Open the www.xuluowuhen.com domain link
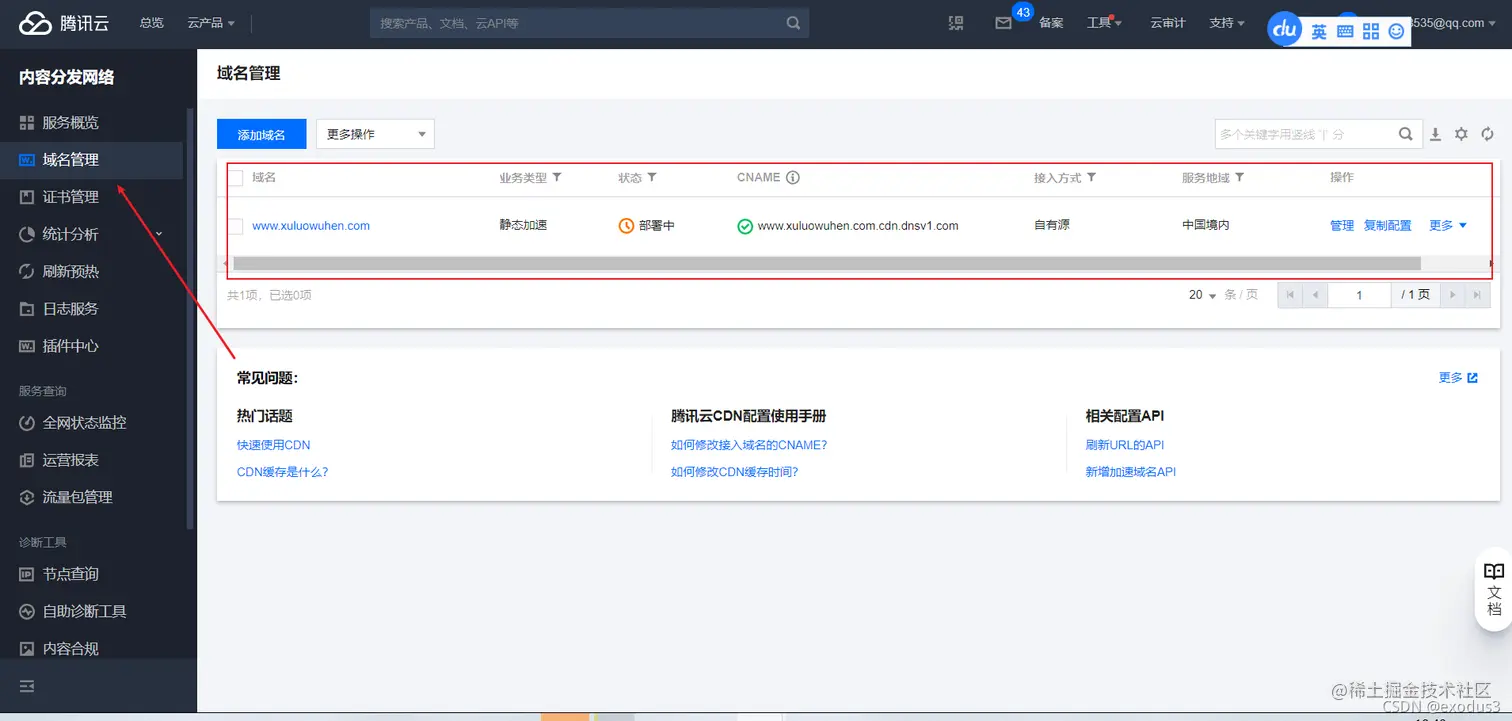Screen dimensions: 1512x721 point(311,226)
